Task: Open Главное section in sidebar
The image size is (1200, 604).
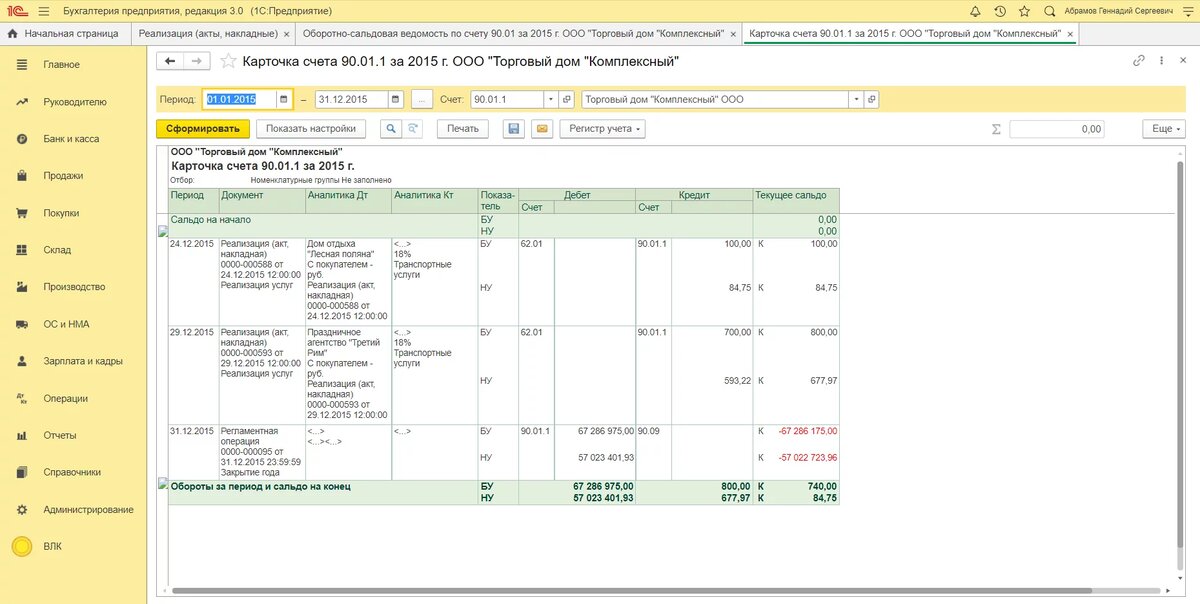Action: 61,65
